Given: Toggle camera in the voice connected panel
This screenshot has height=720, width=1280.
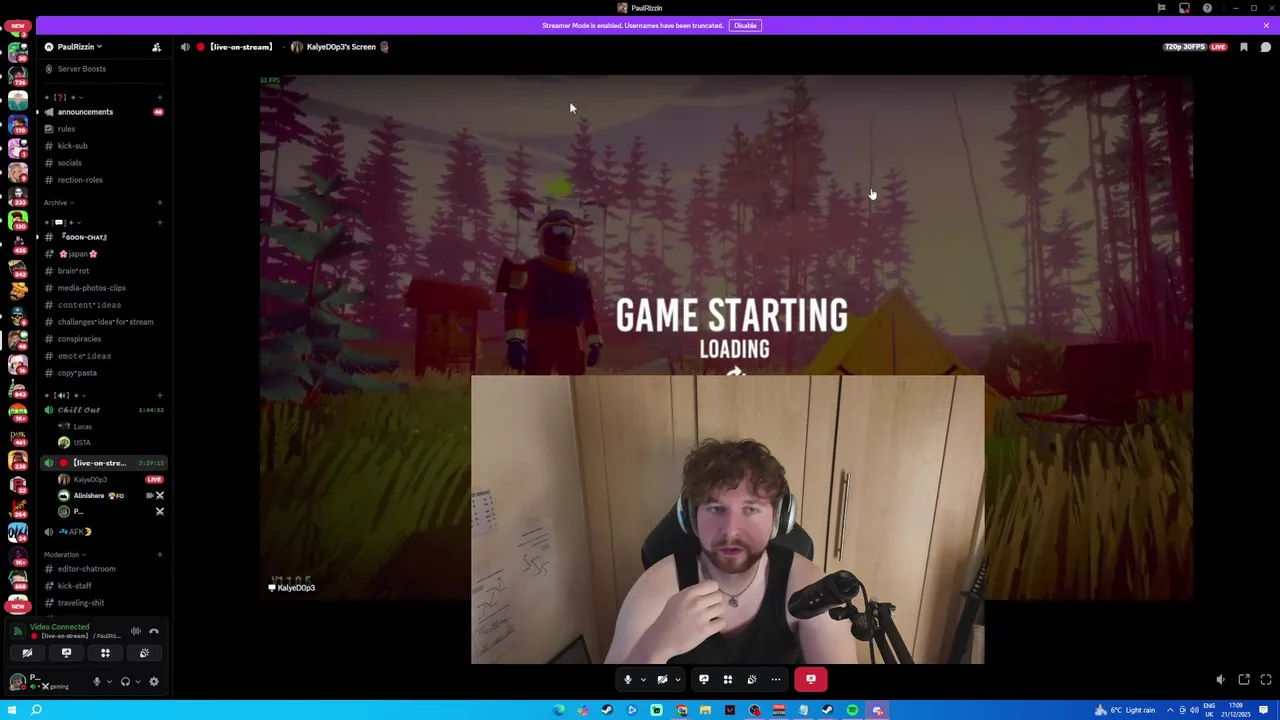Looking at the screenshot, I should 27,653.
